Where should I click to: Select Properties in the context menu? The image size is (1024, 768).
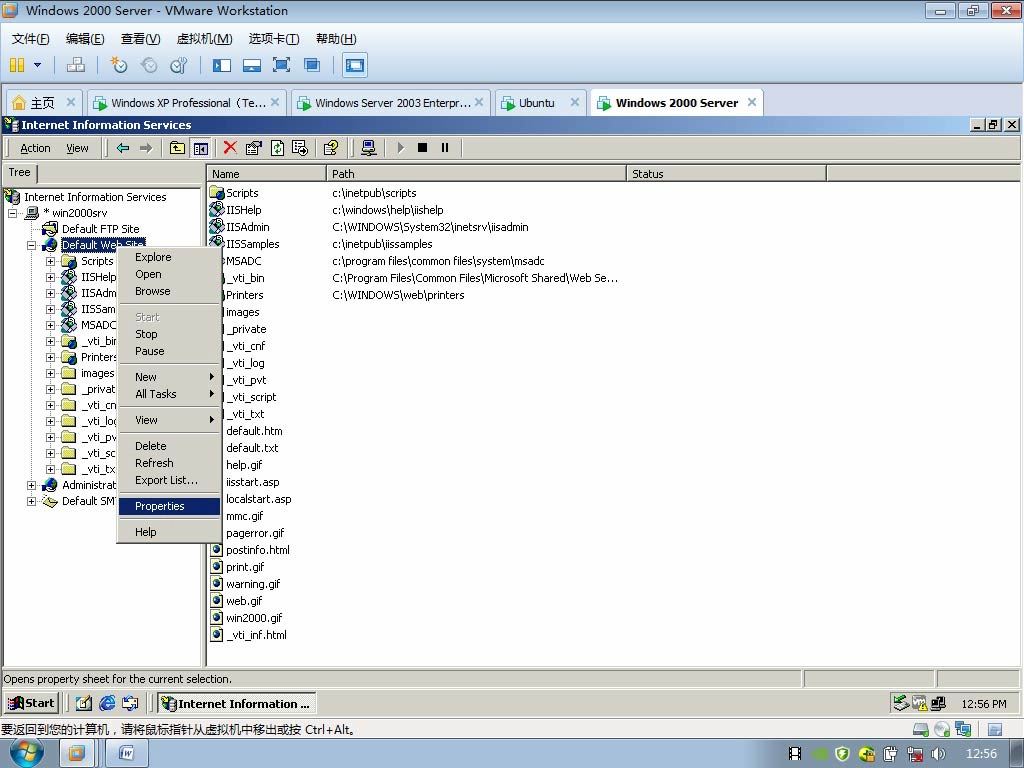[x=169, y=506]
